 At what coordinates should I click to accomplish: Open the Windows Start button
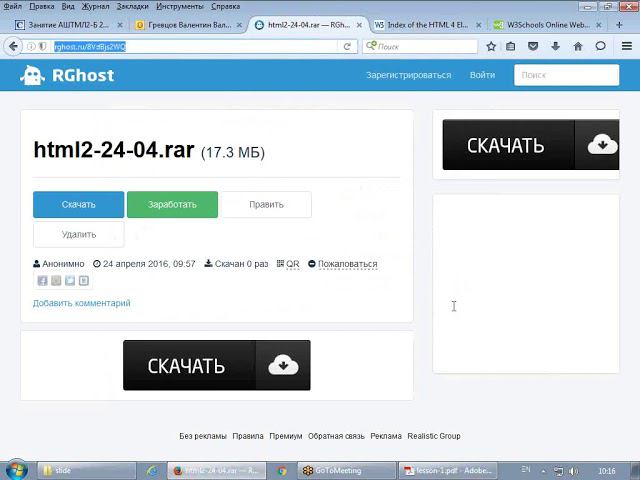point(17,470)
